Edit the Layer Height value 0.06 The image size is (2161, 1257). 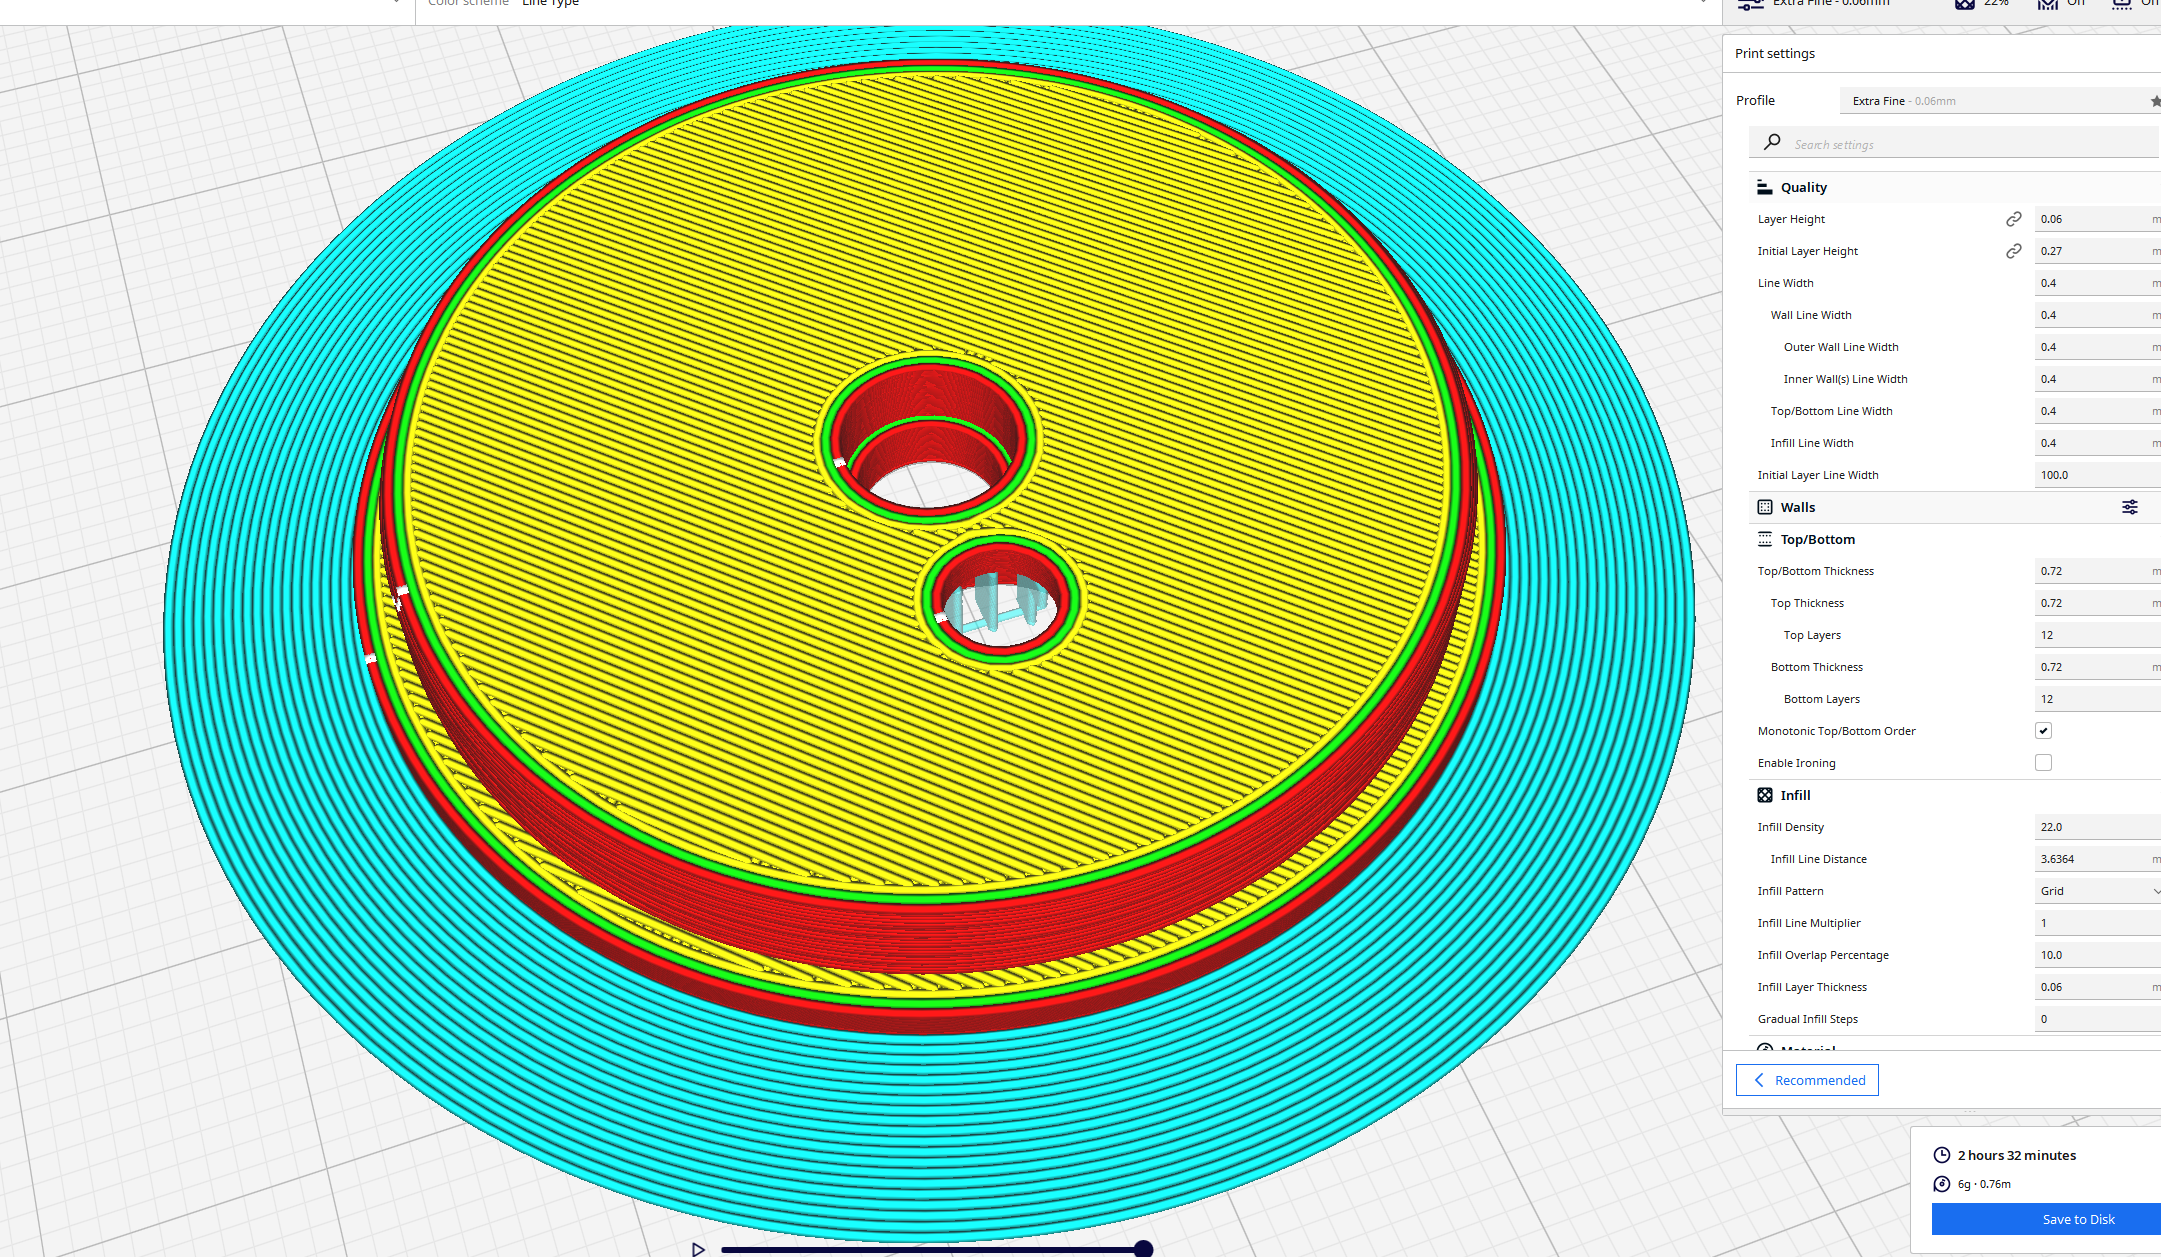[2098, 219]
